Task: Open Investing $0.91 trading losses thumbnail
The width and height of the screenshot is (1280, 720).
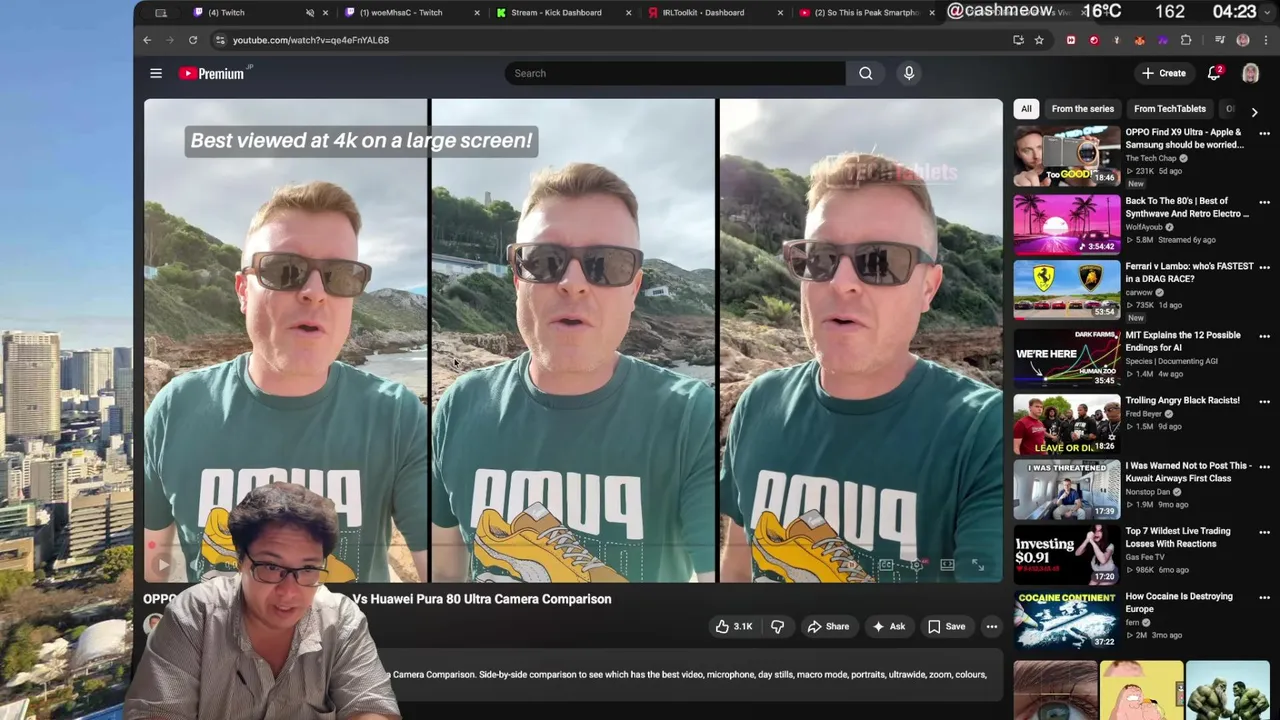Action: click(1067, 554)
